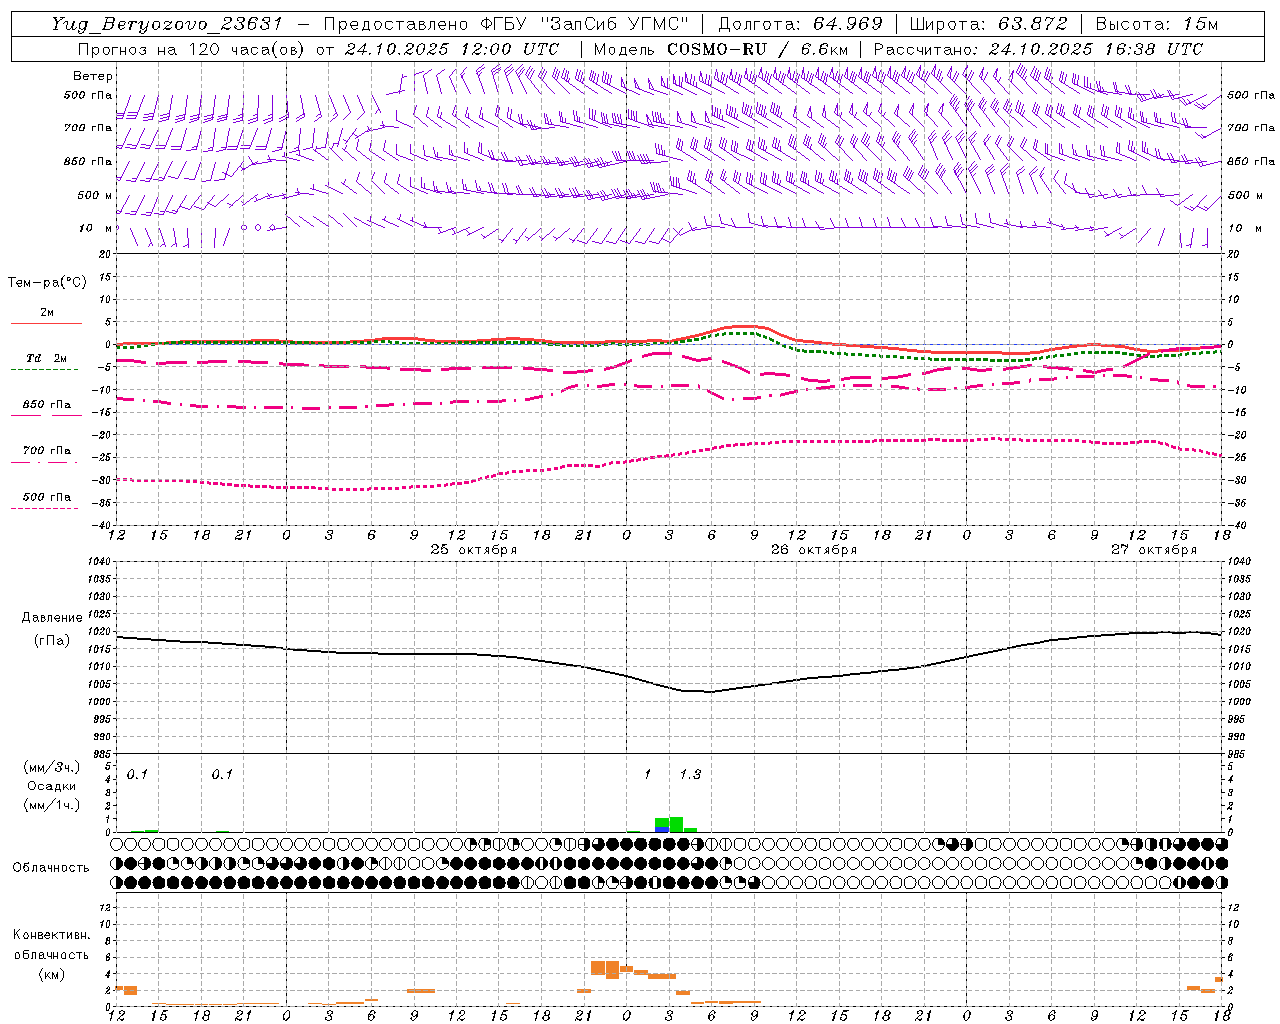Screen dimensions: 1280x1024
Task: Select the station title Yug_Beryozovo_23631
Action: 167,24
